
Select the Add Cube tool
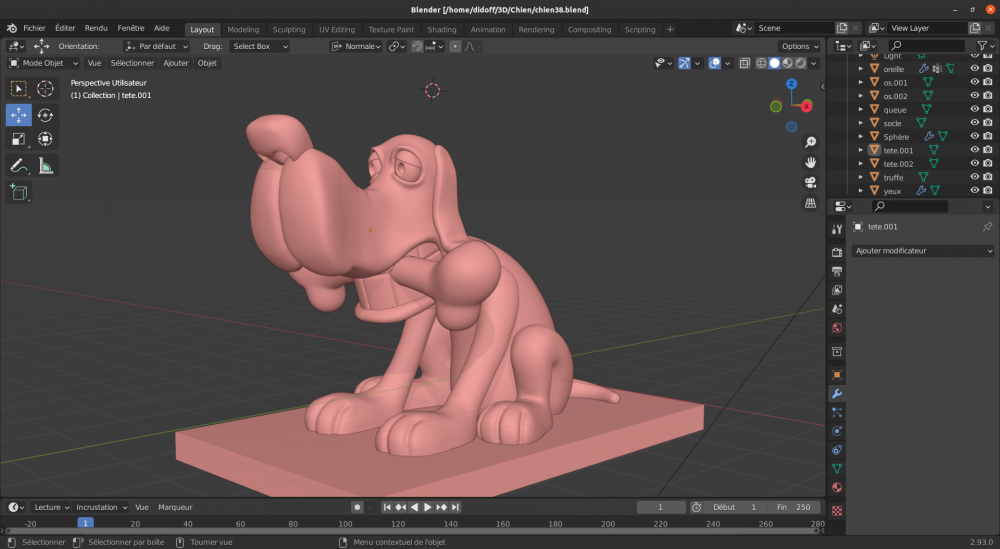[x=18, y=192]
